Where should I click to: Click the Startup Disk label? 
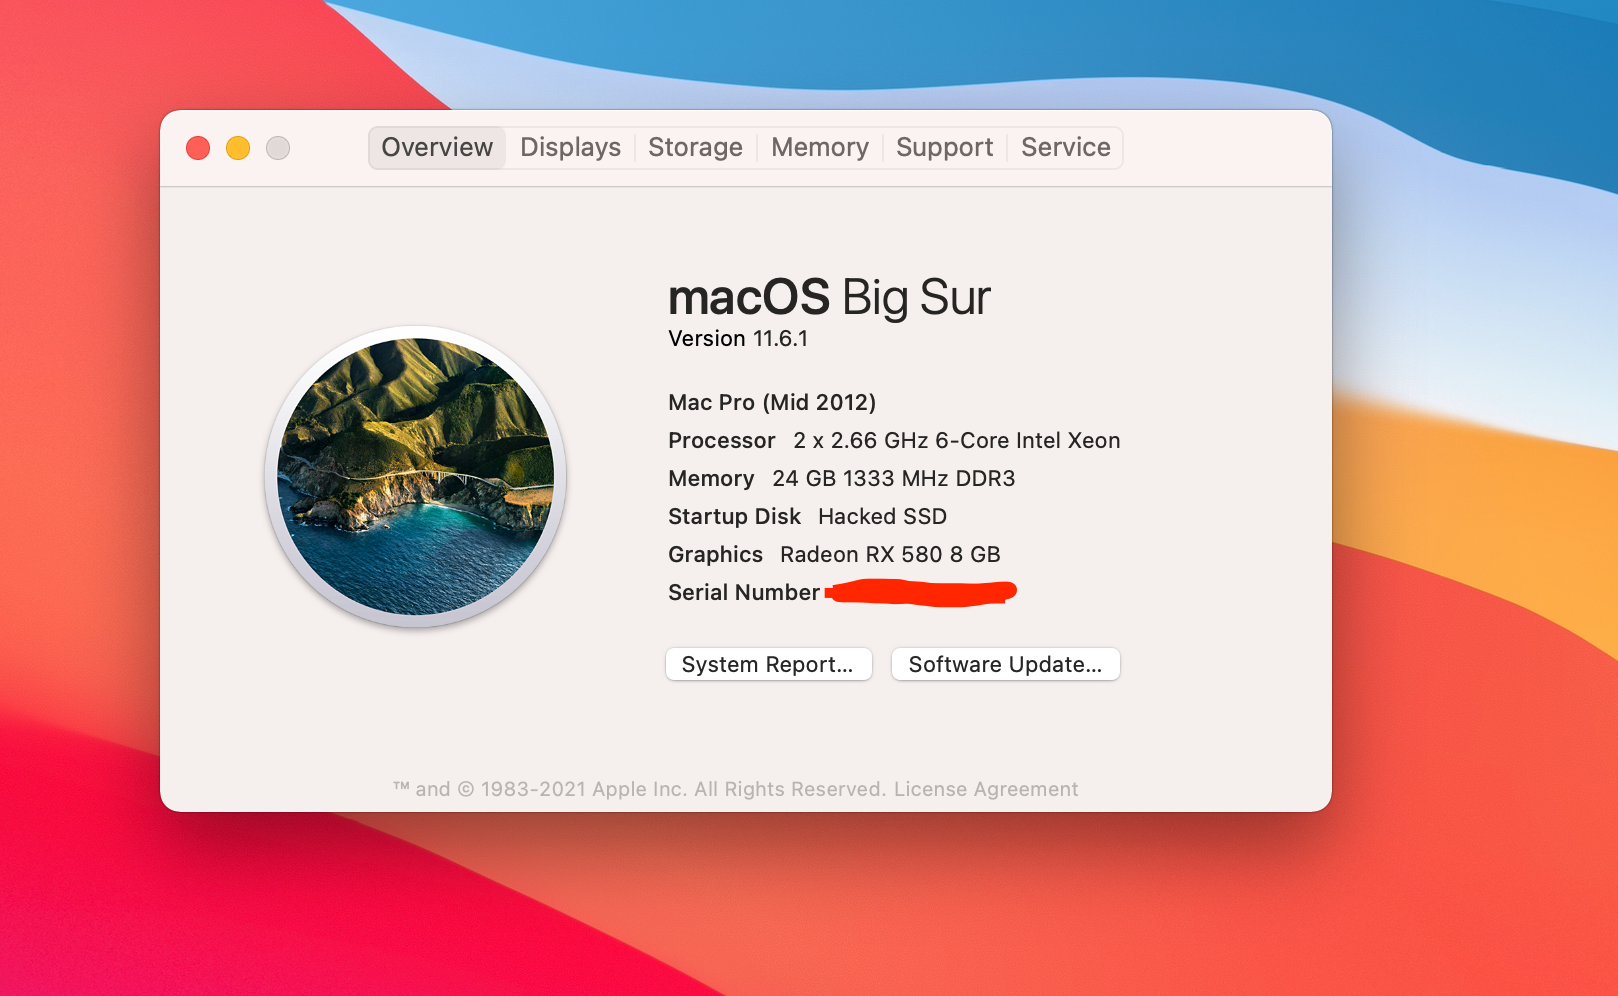[x=734, y=517]
